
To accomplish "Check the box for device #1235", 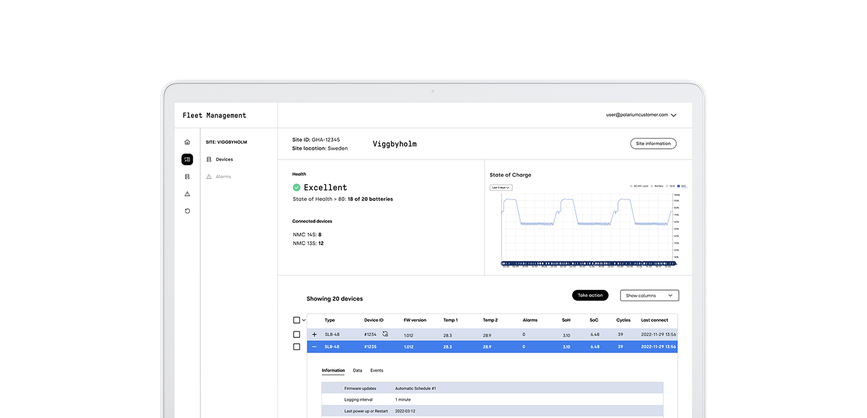I will pyautogui.click(x=296, y=347).
